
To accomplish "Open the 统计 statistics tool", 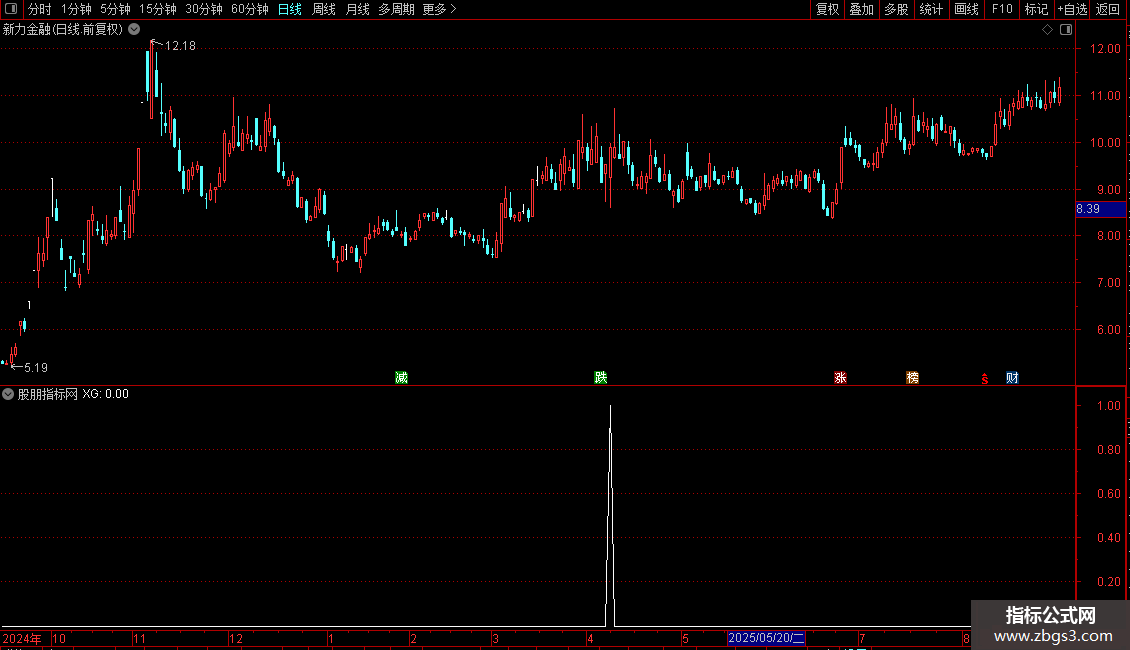I will [931, 9].
